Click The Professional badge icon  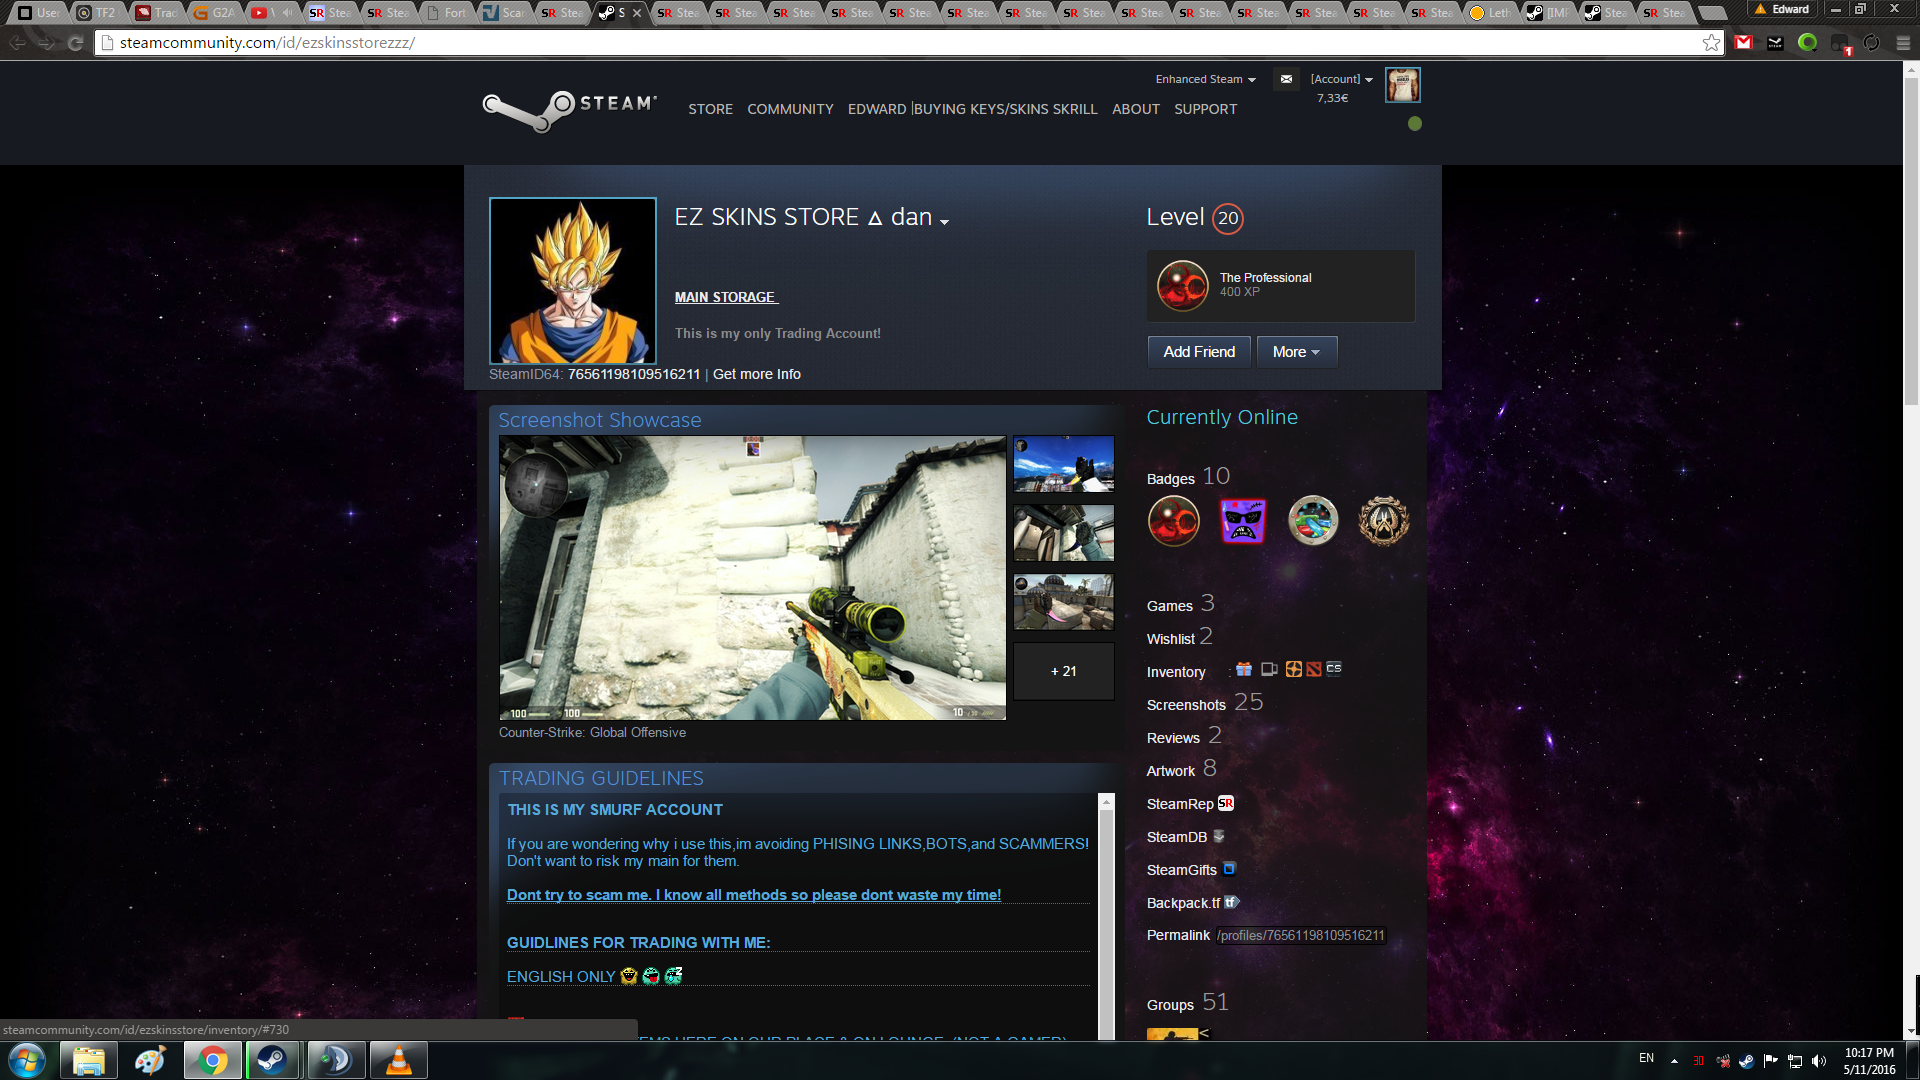coord(1182,285)
